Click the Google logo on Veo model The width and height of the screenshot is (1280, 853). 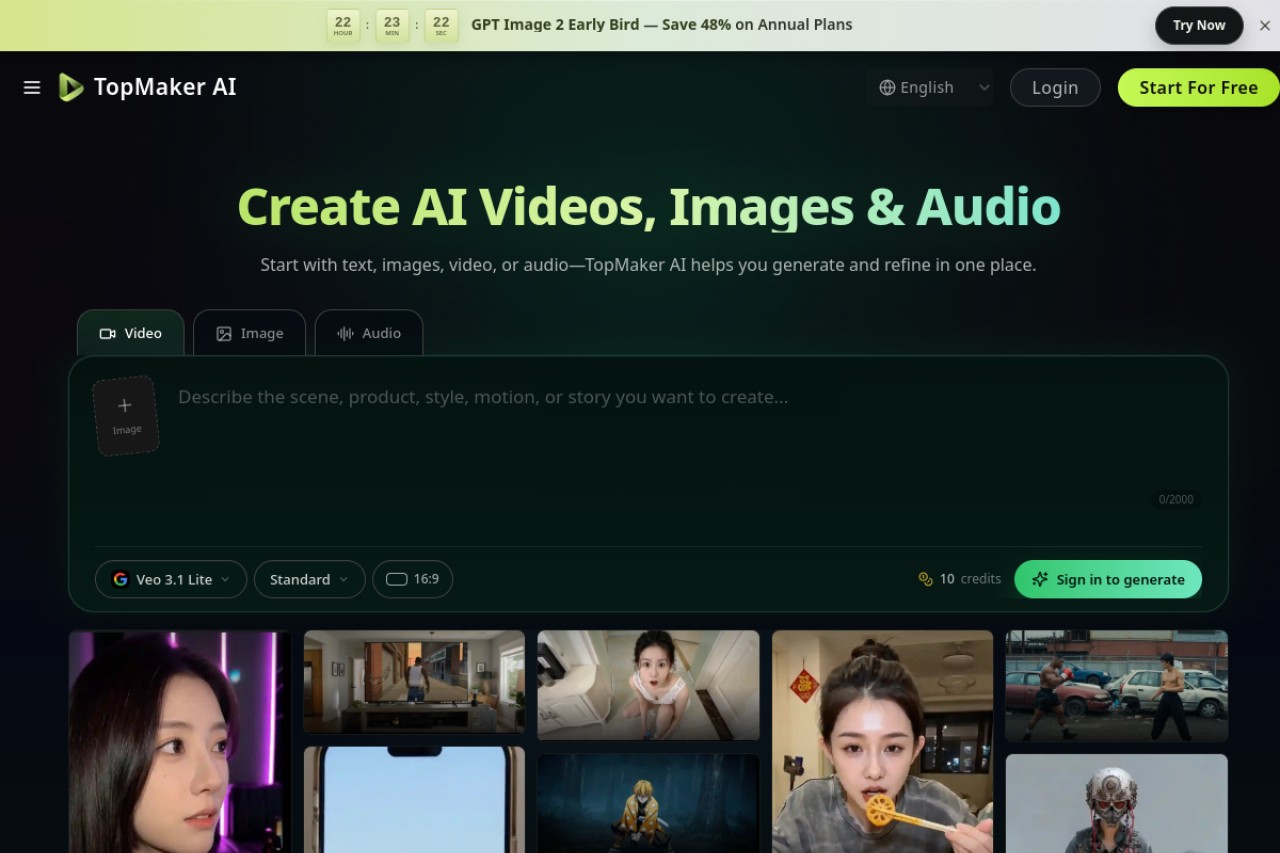(121, 579)
